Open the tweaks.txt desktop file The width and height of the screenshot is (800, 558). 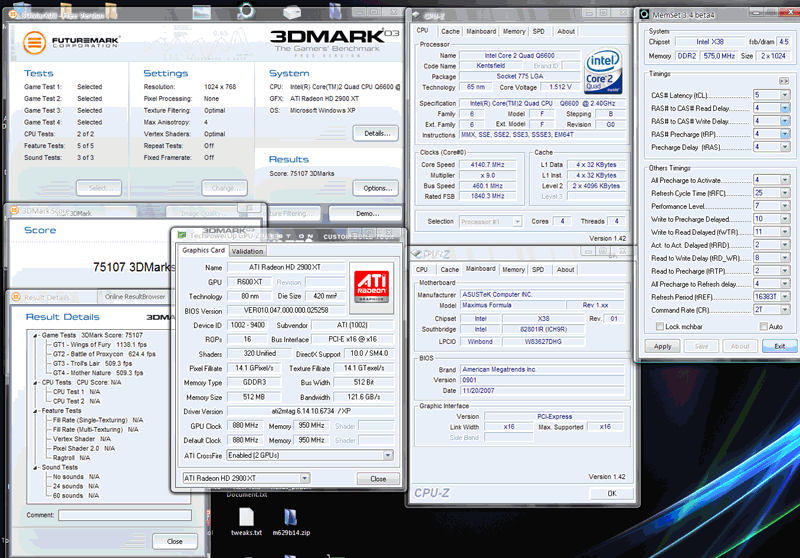coord(246,521)
